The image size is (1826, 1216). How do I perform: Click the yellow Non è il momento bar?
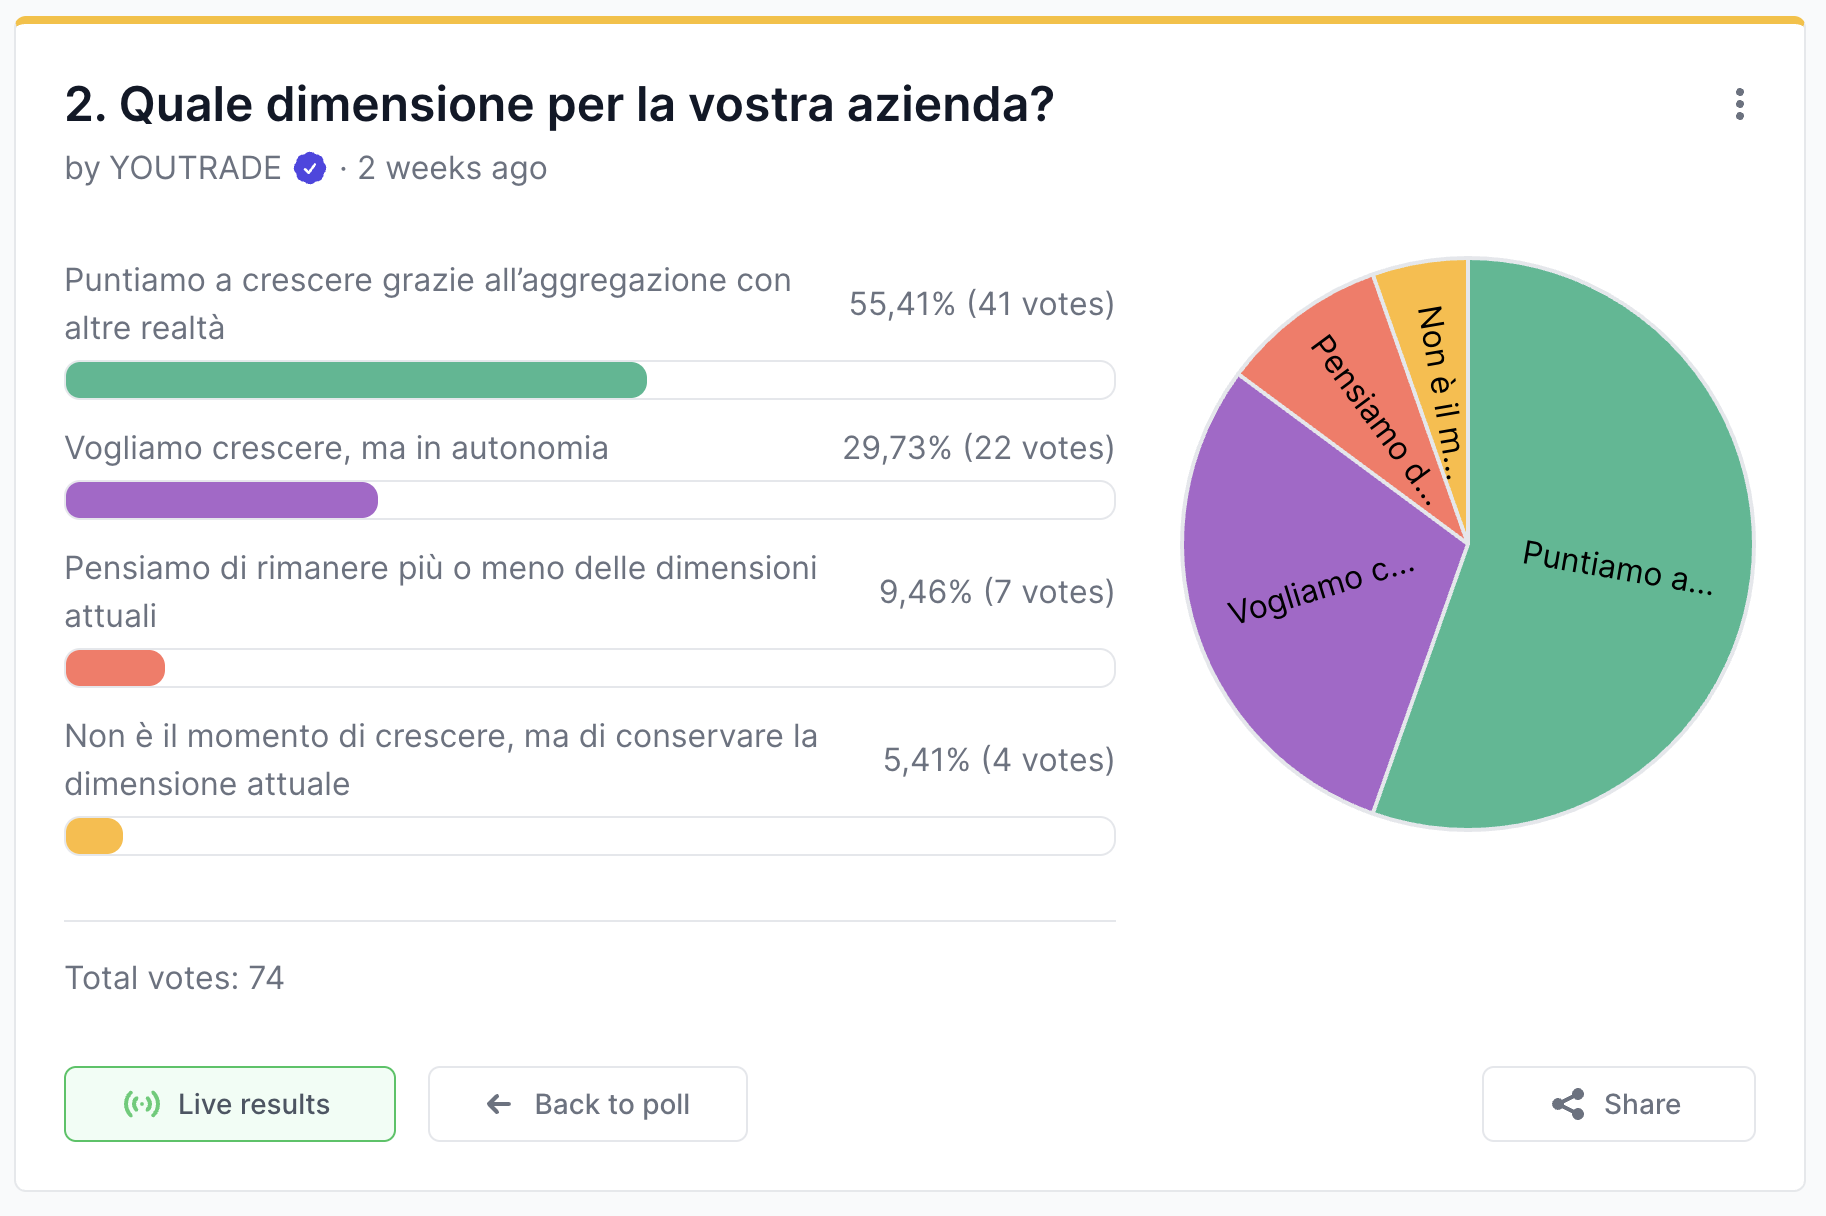point(94,836)
